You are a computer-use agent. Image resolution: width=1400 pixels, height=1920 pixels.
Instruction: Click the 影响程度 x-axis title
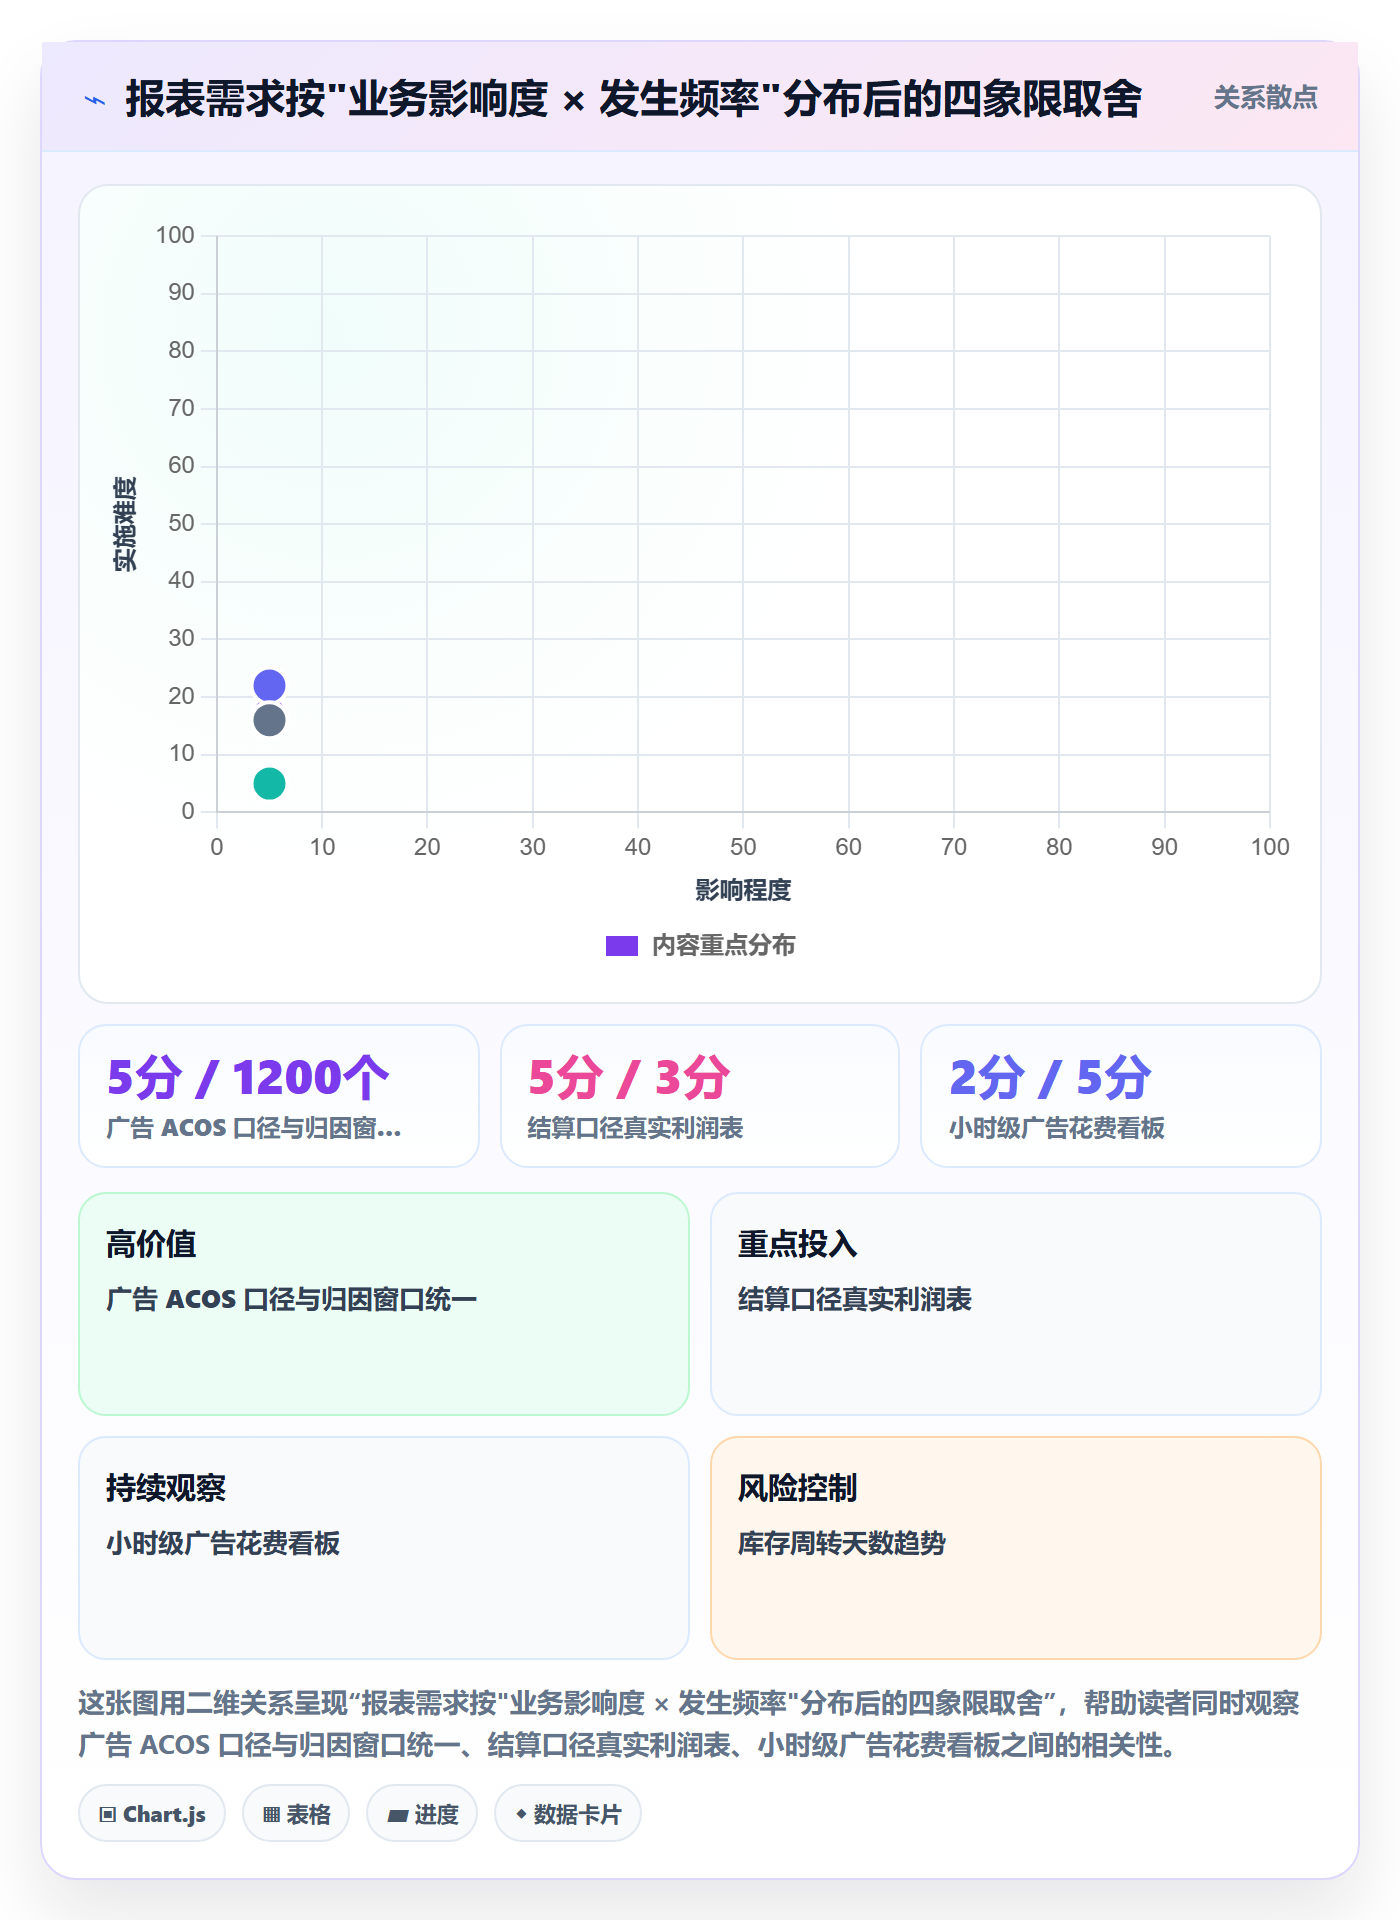(743, 890)
